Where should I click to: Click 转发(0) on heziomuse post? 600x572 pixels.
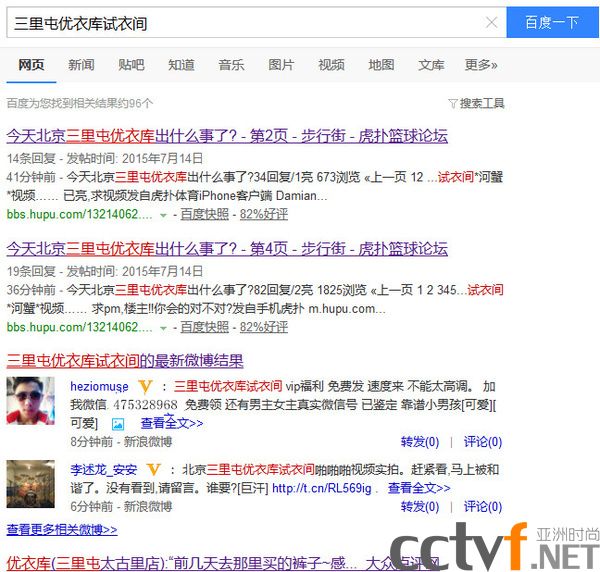point(420,442)
